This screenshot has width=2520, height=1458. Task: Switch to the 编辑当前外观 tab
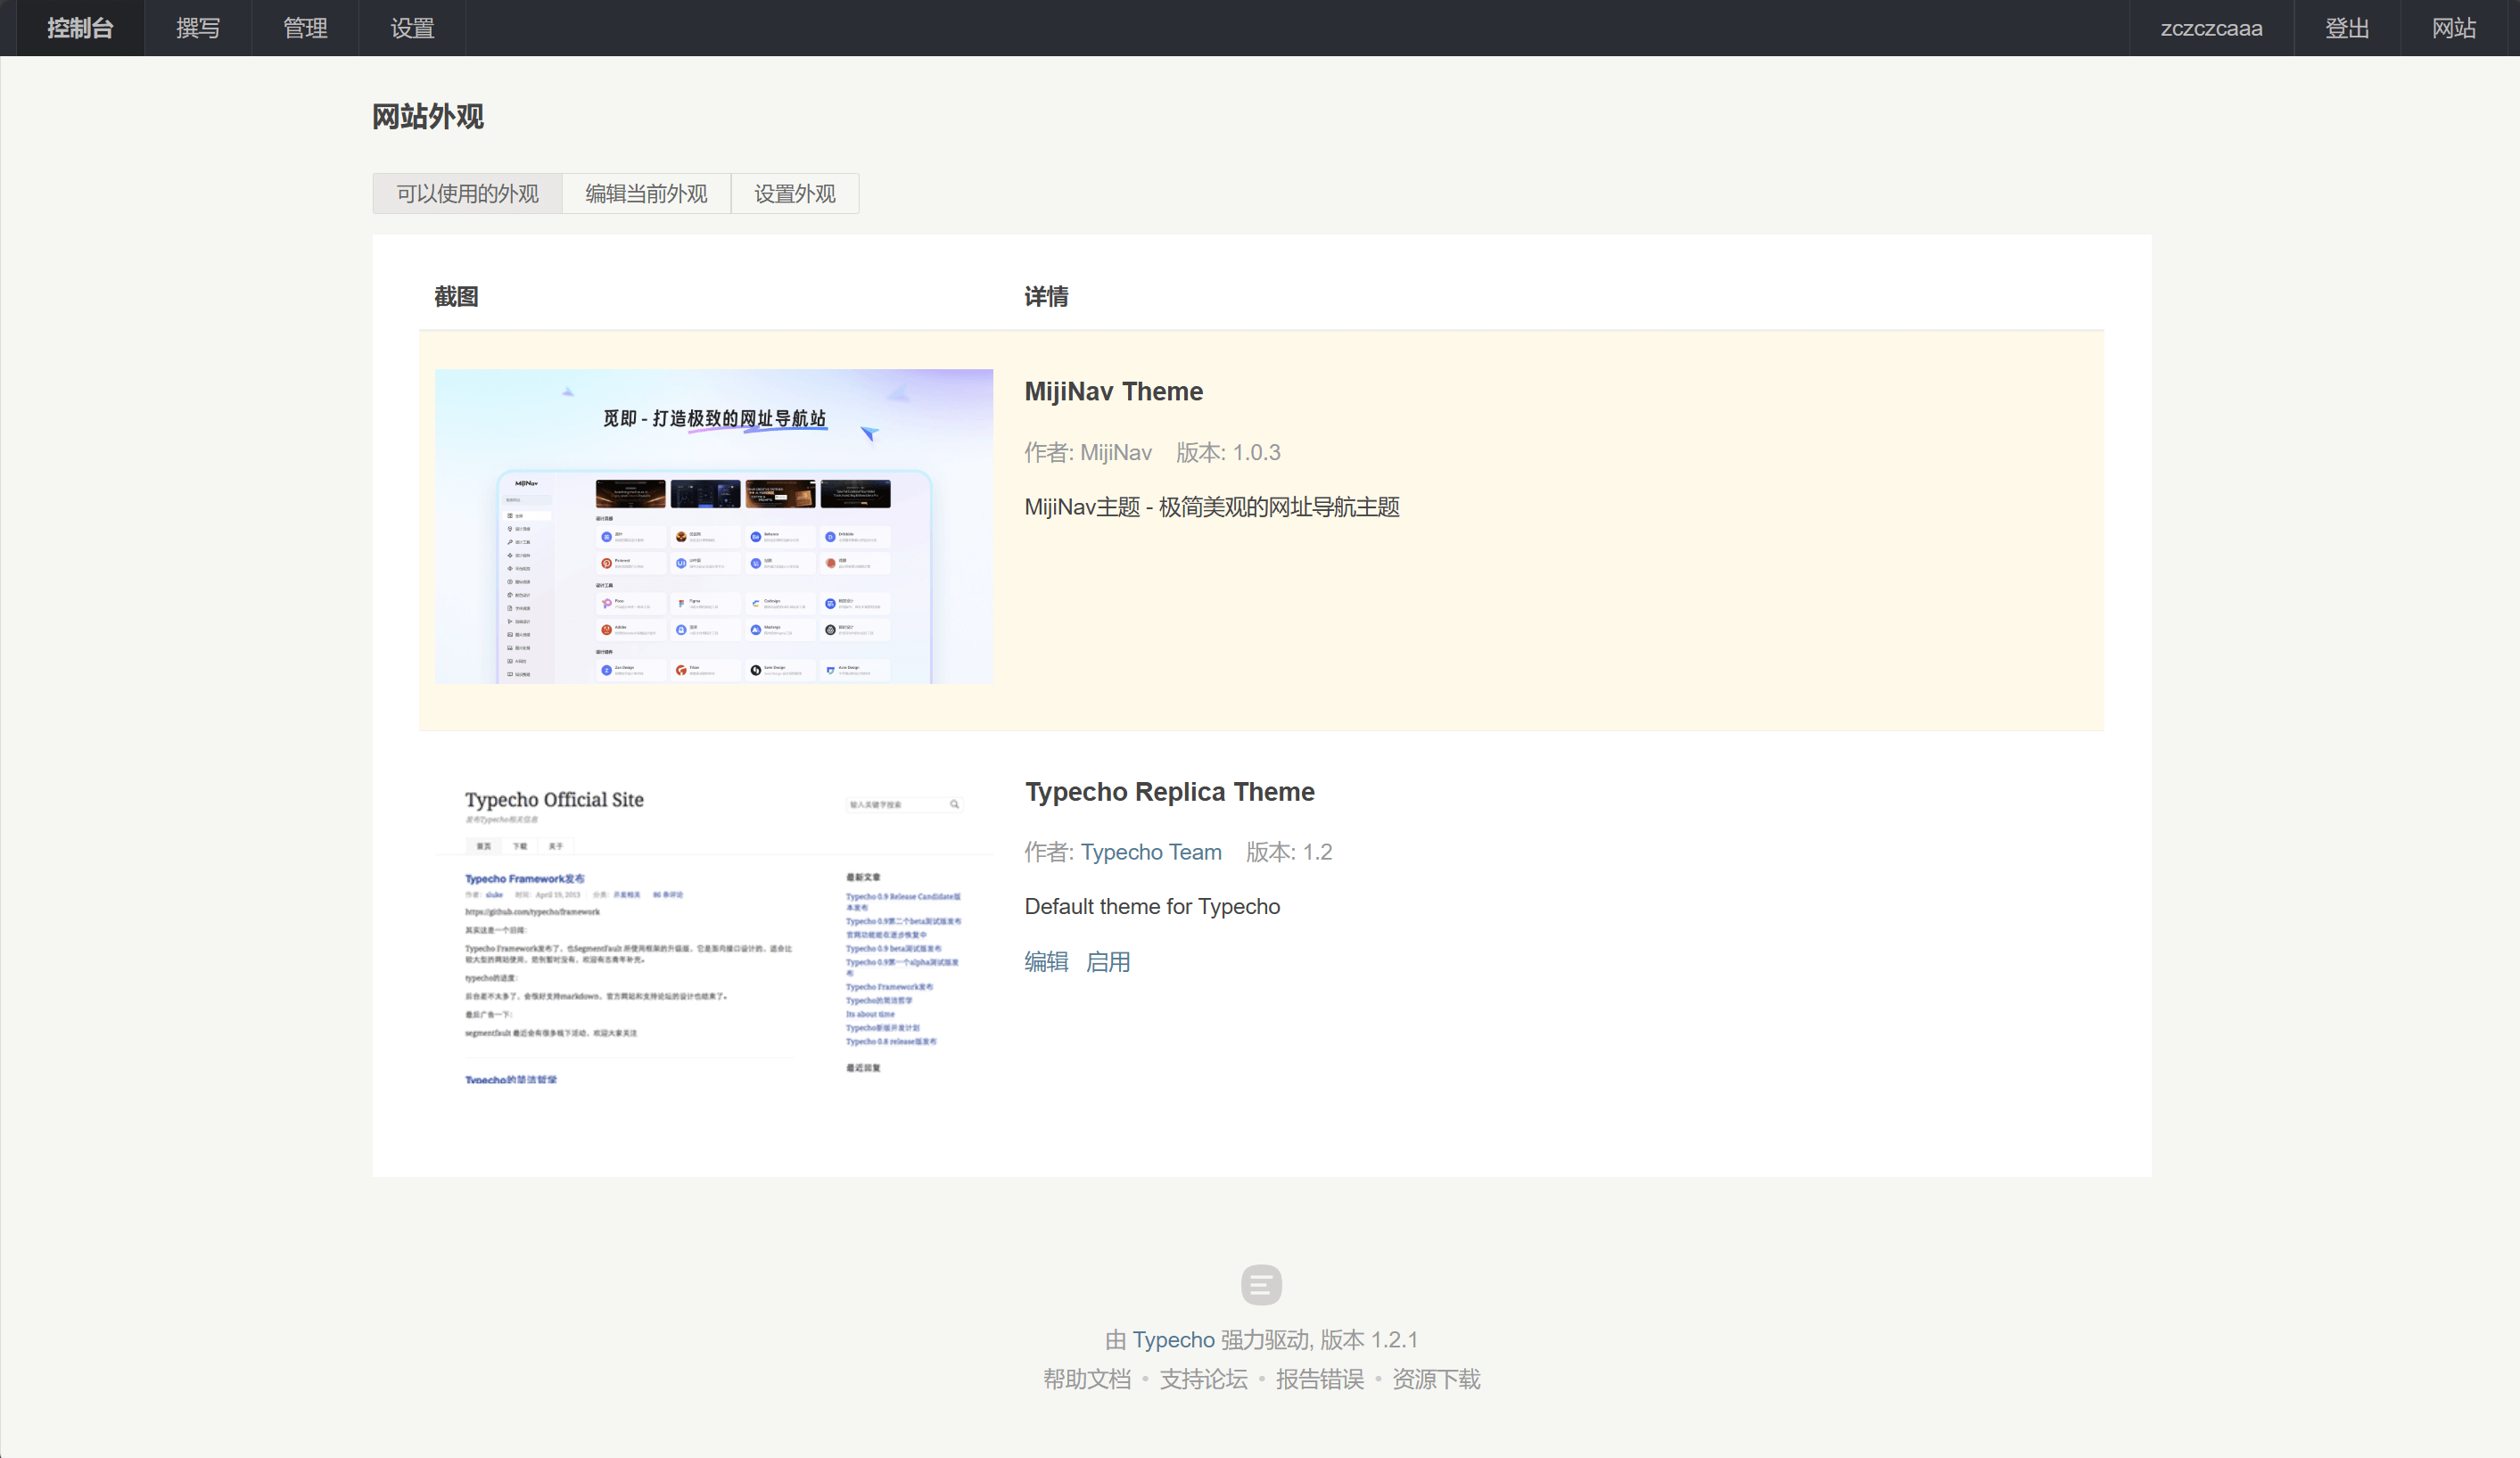pyautogui.click(x=646, y=193)
